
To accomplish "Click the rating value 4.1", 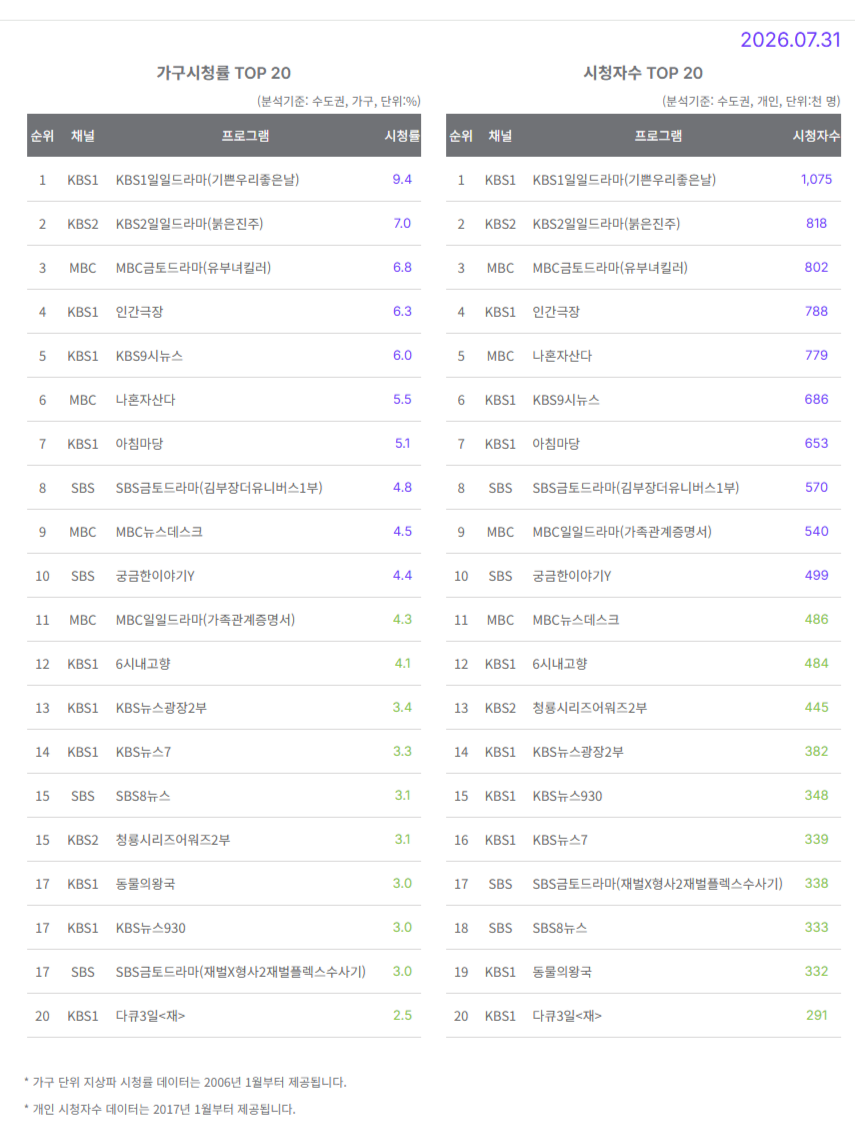I will click(x=402, y=663).
